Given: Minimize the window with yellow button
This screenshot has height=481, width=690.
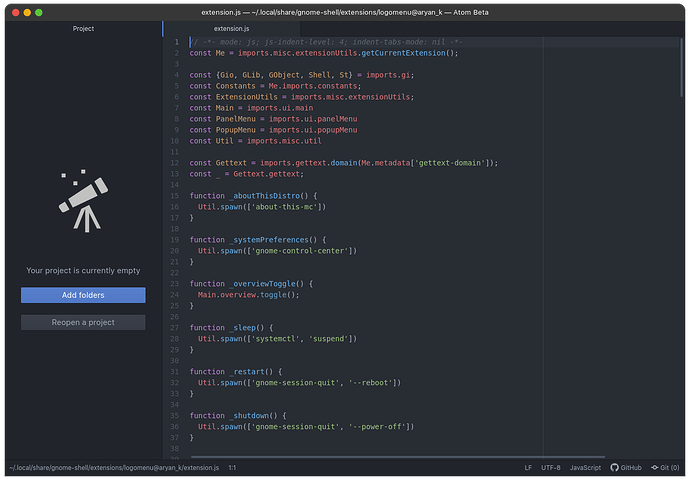Looking at the screenshot, I should tap(27, 12).
